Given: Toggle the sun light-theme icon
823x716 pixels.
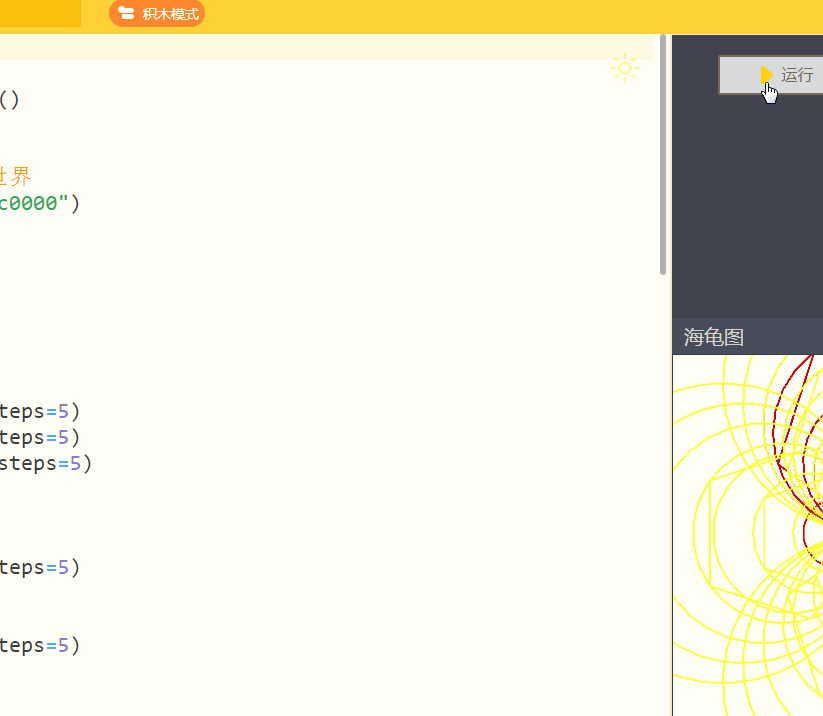Looking at the screenshot, I should [625, 68].
